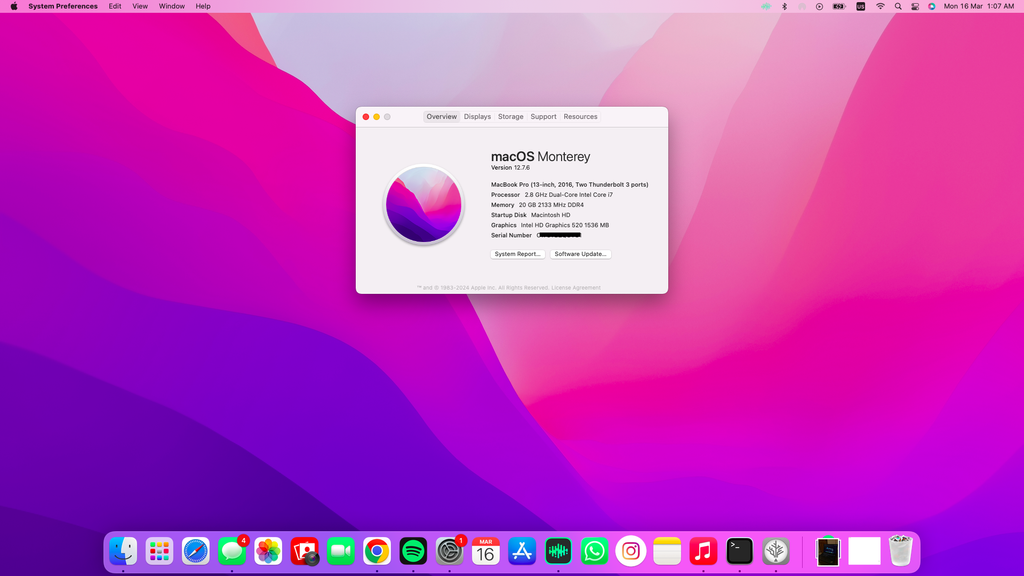The height and width of the screenshot is (576, 1024).
Task: Click the MacBook Pro model description text
Action: 569,185
